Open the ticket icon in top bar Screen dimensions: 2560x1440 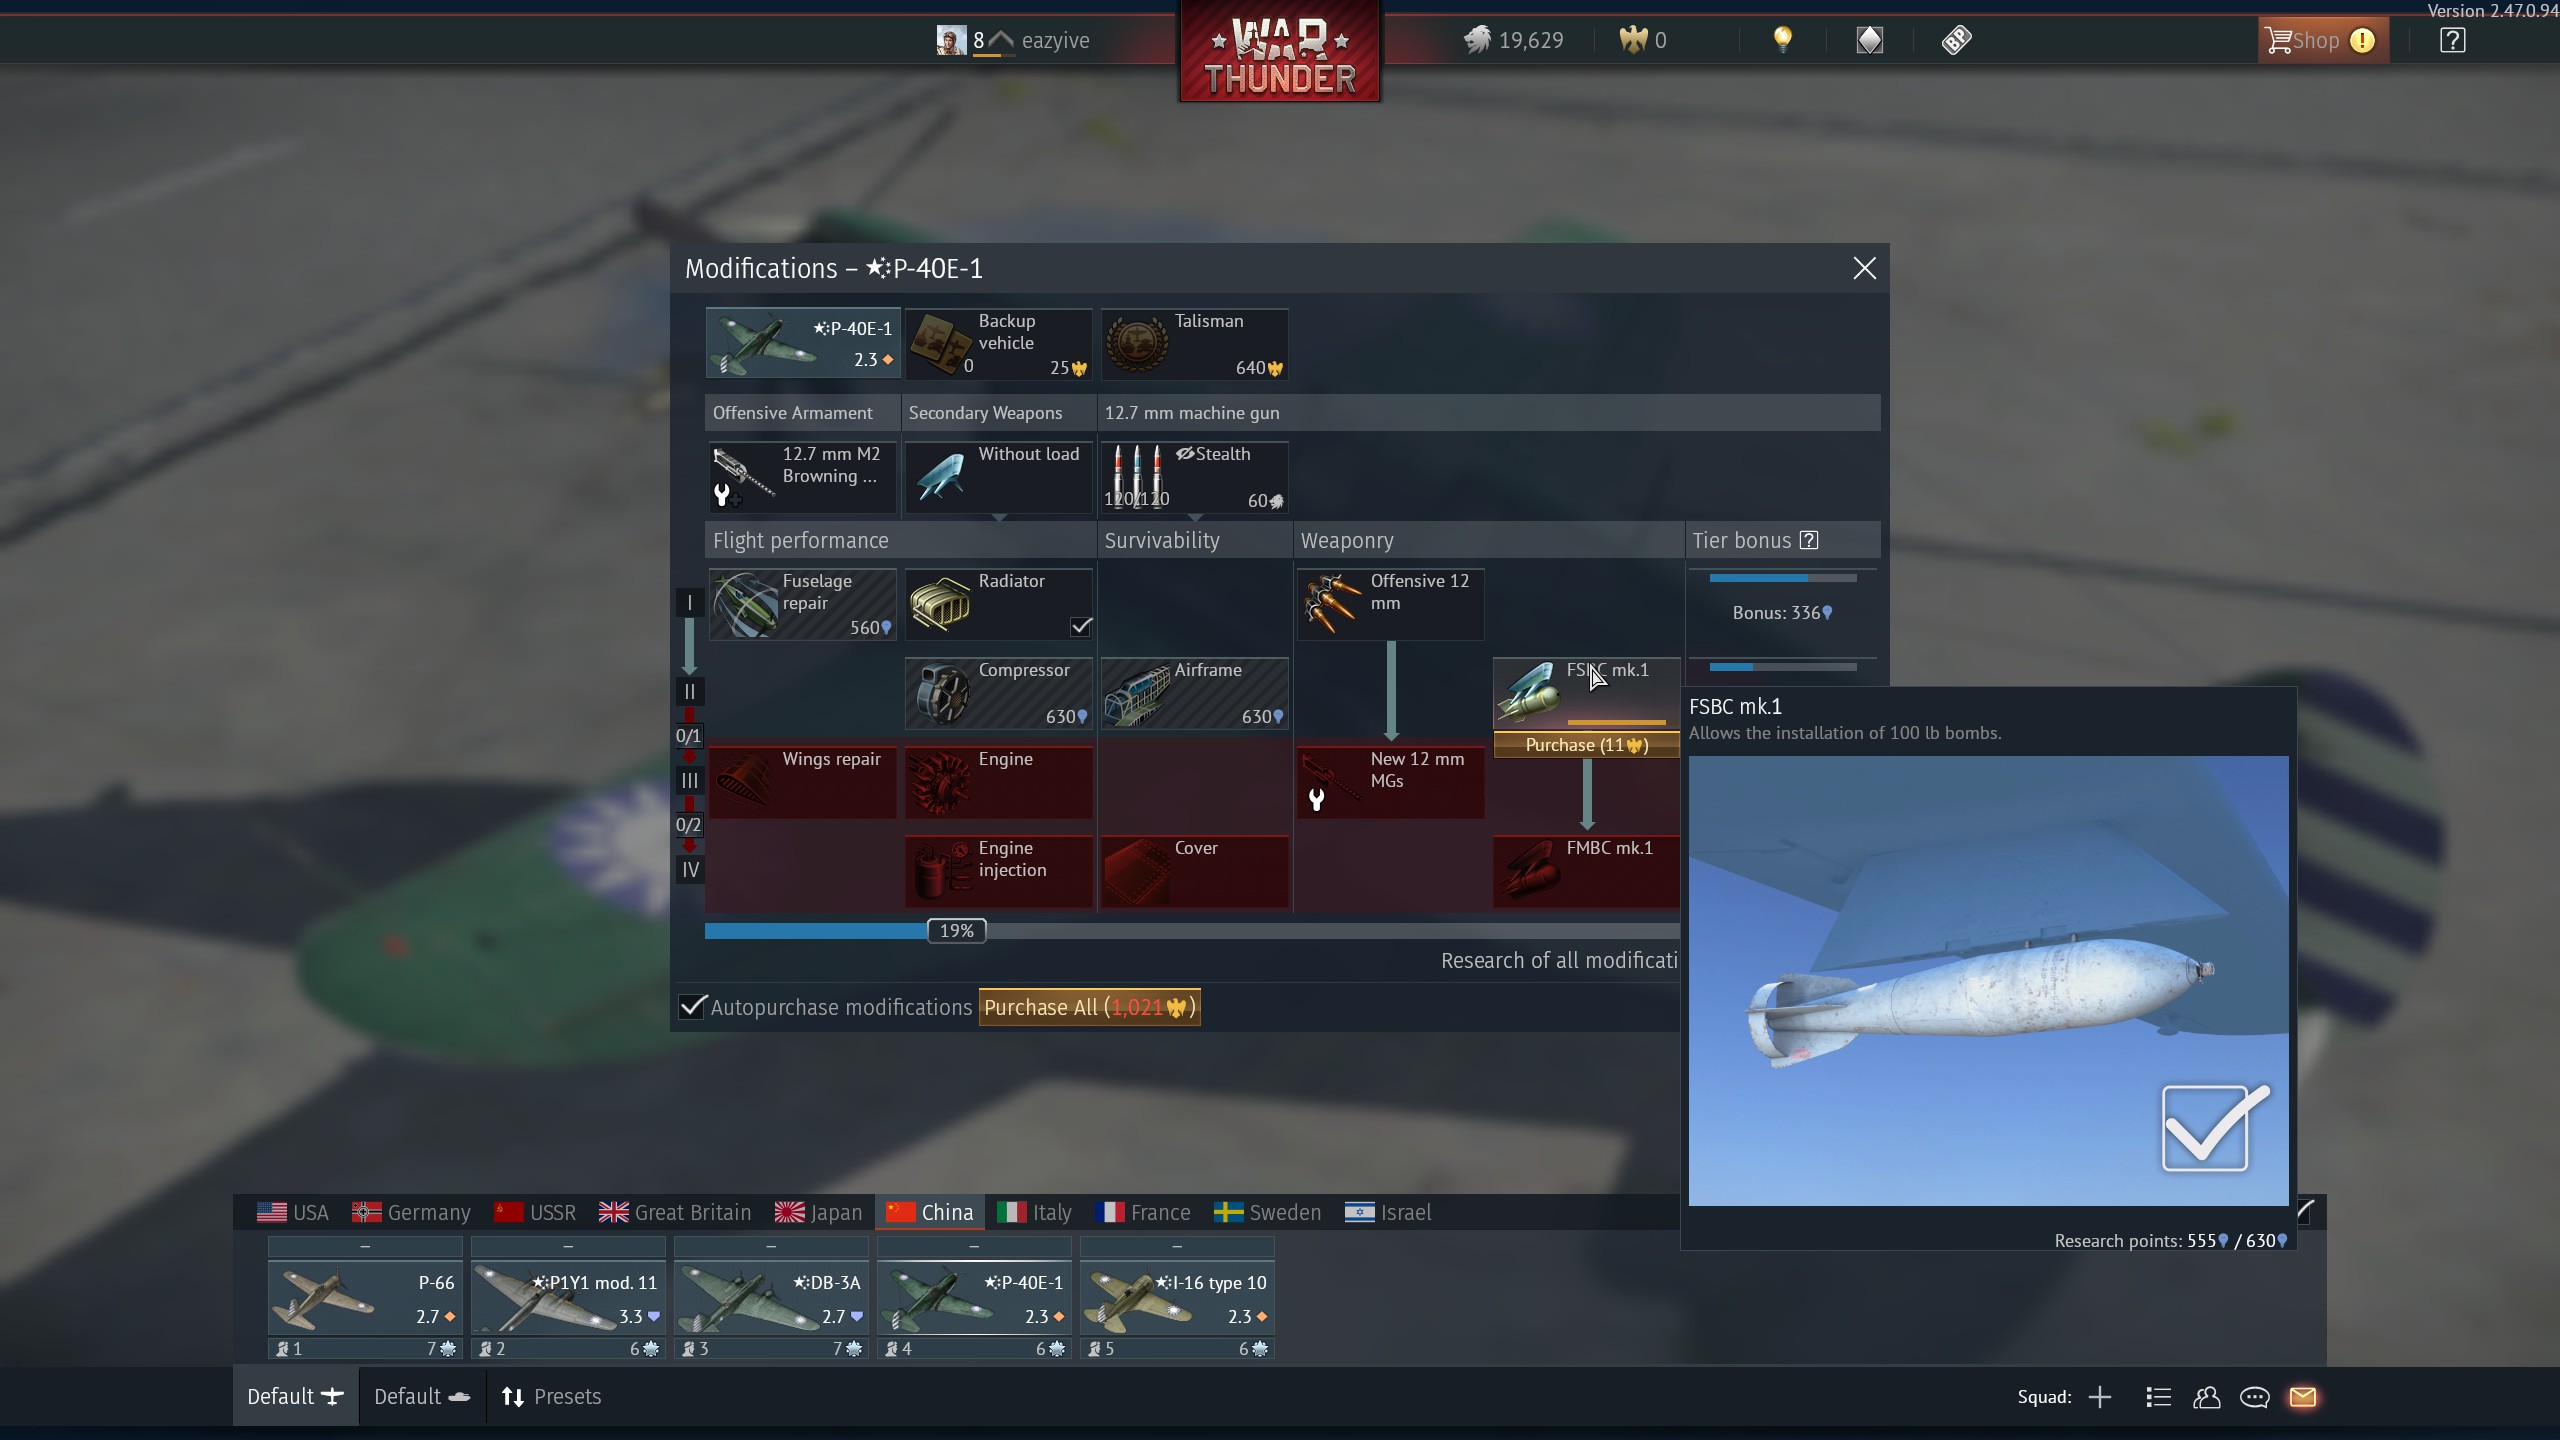tap(1956, 40)
